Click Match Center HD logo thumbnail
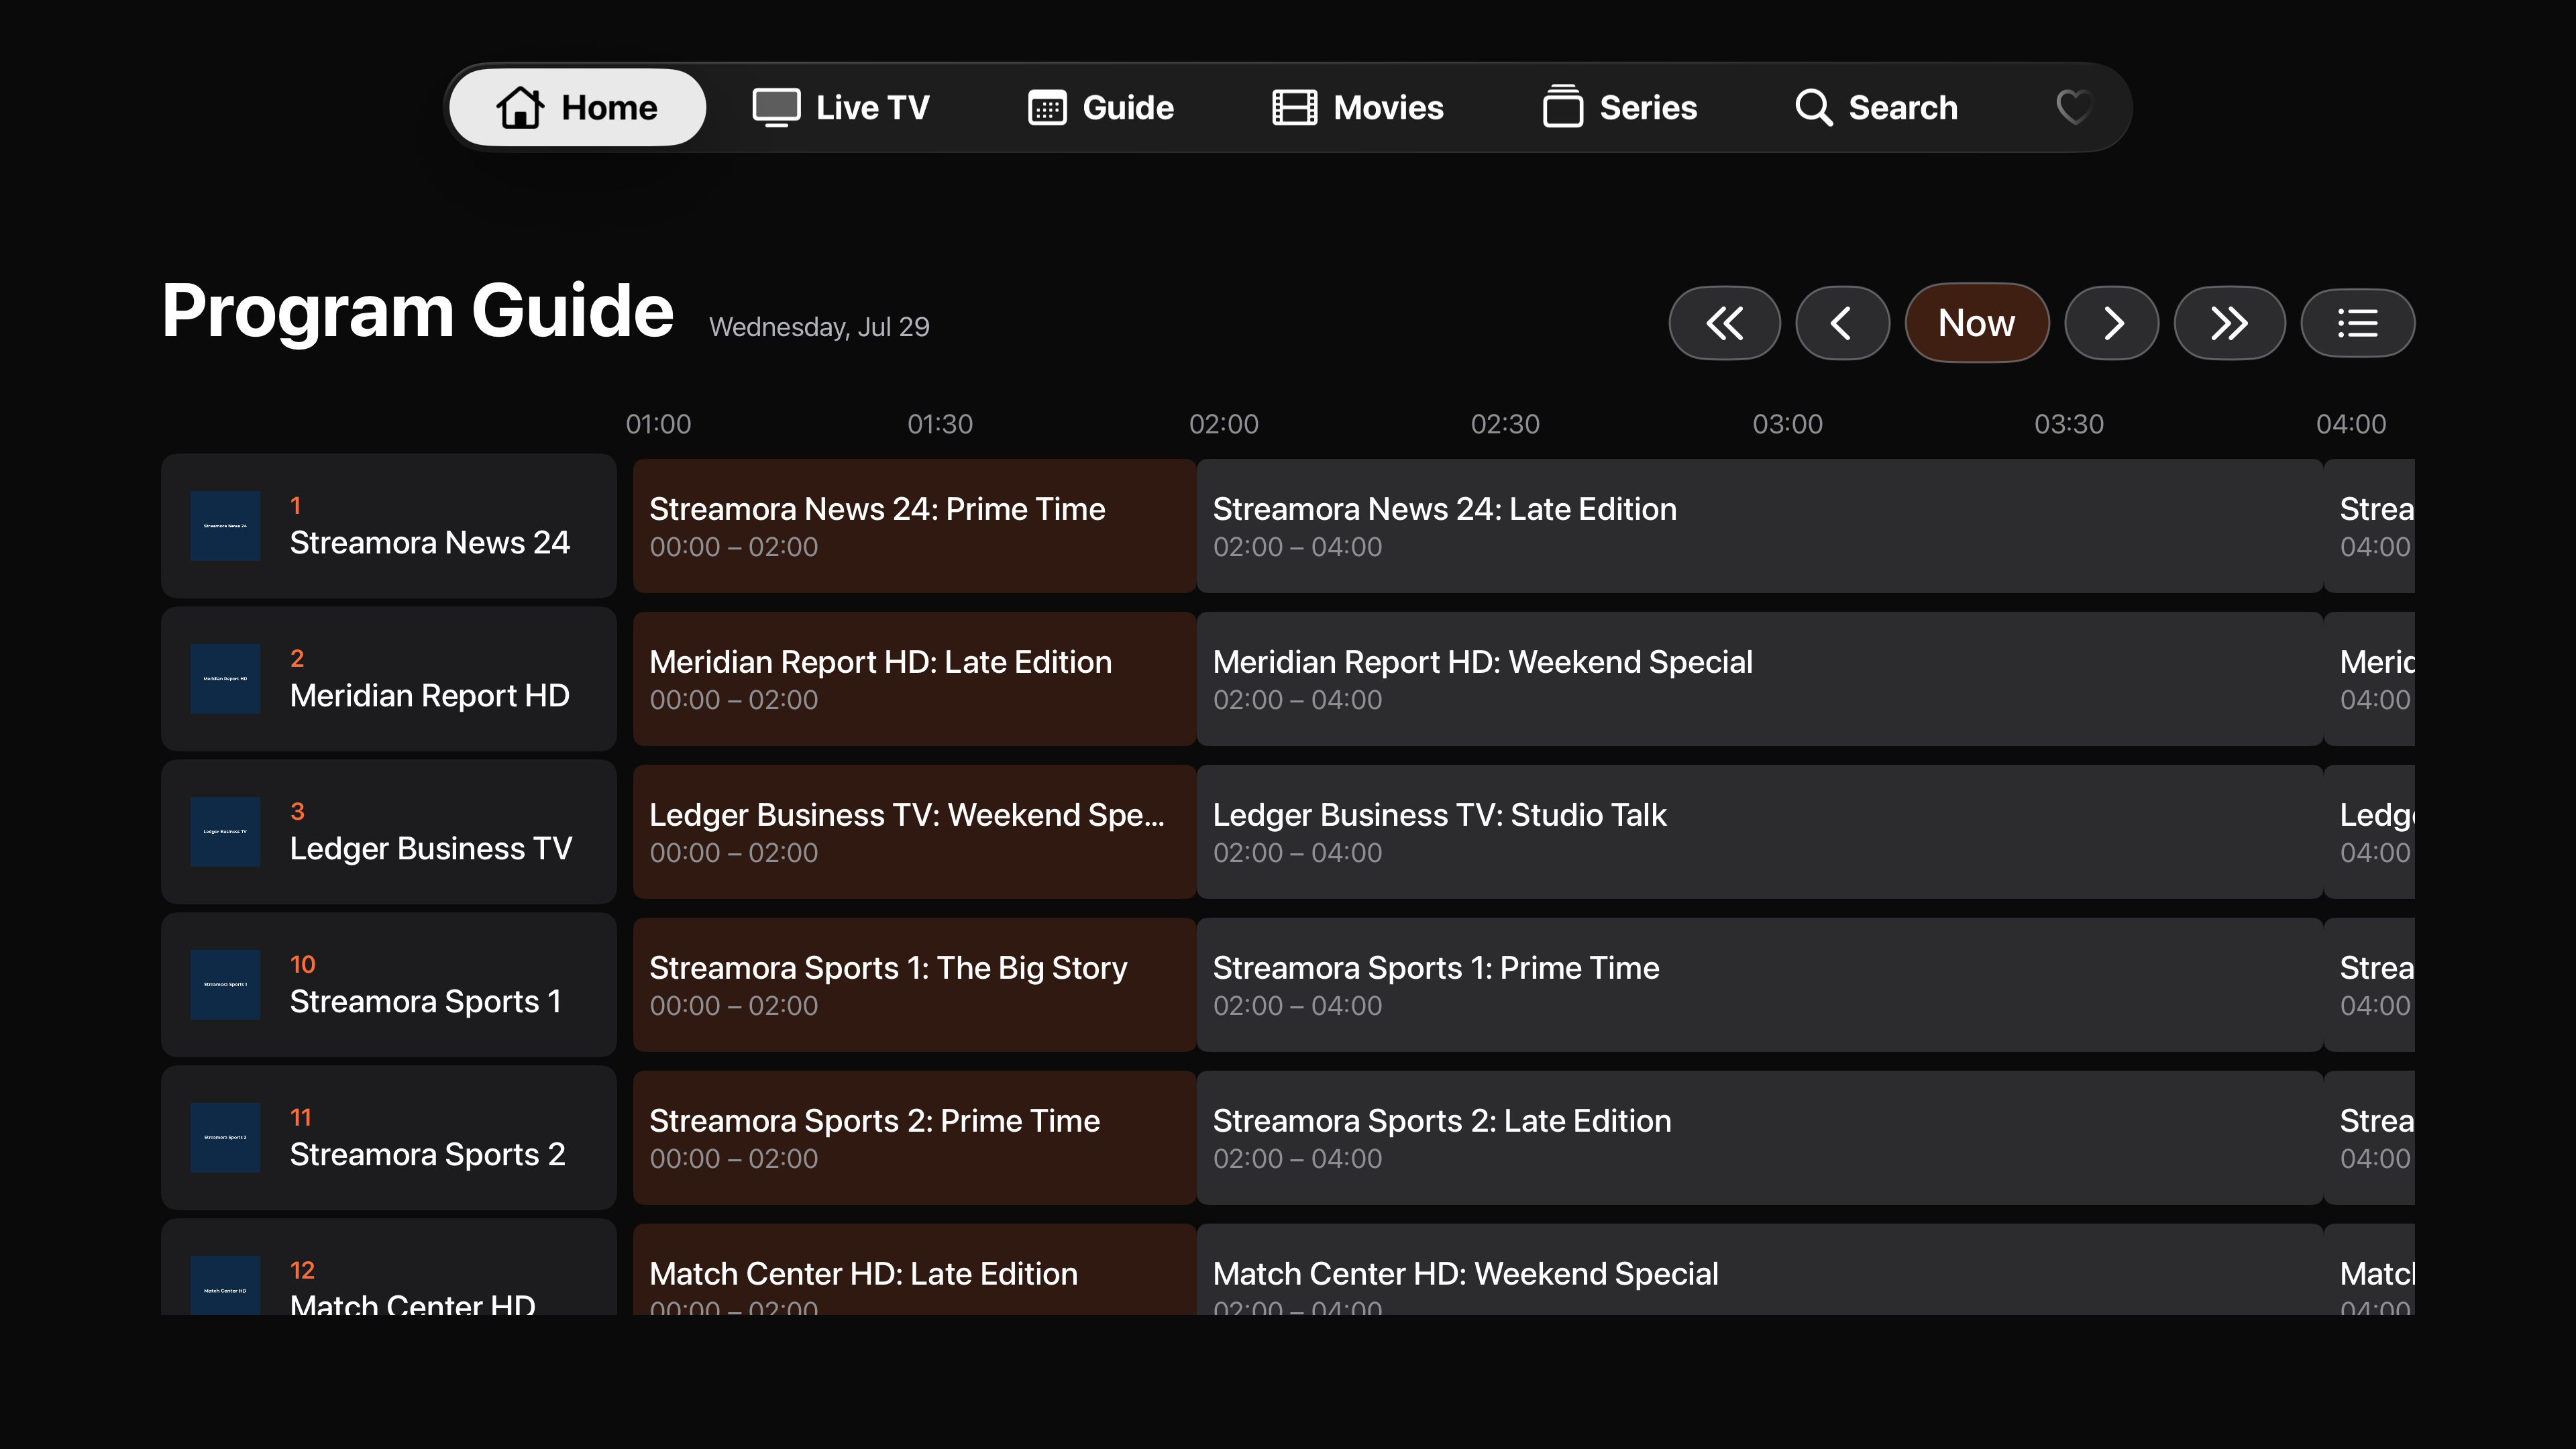 point(225,1285)
